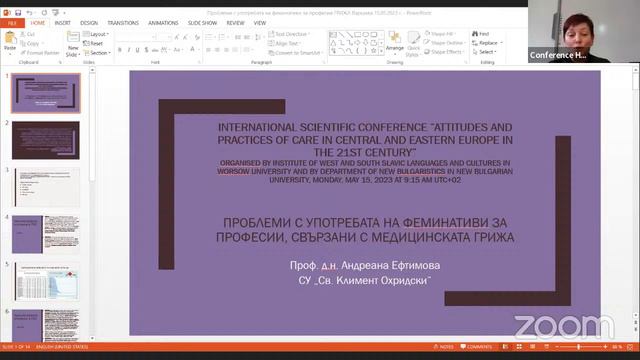Open the Select dropdown in Editing
This screenshot has height=360, width=640.
(484, 52)
